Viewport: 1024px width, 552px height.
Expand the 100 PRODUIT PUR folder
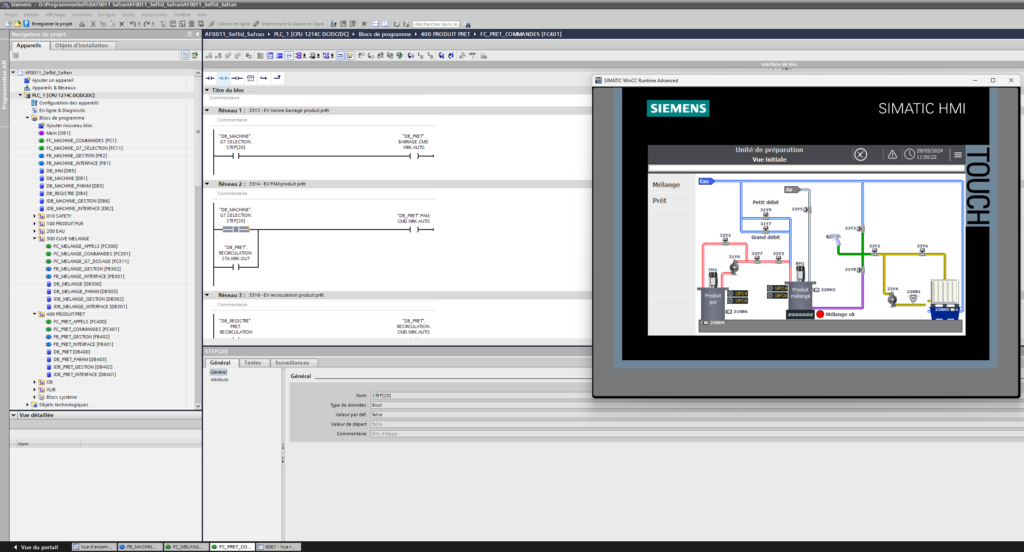click(35, 223)
